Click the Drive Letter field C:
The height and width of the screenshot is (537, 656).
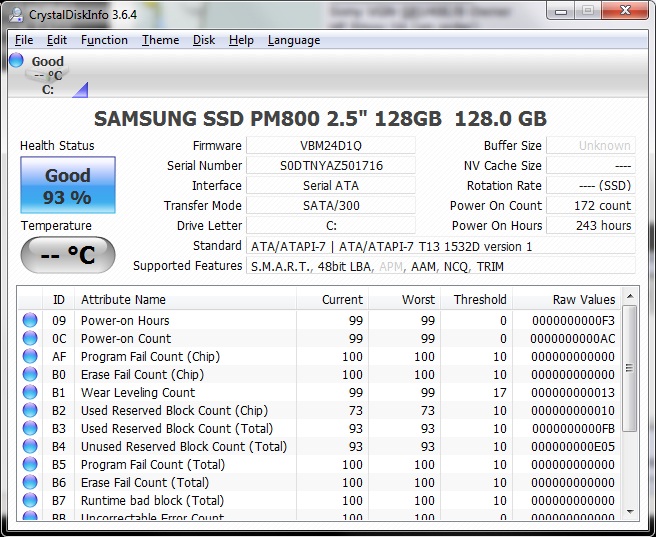331,226
